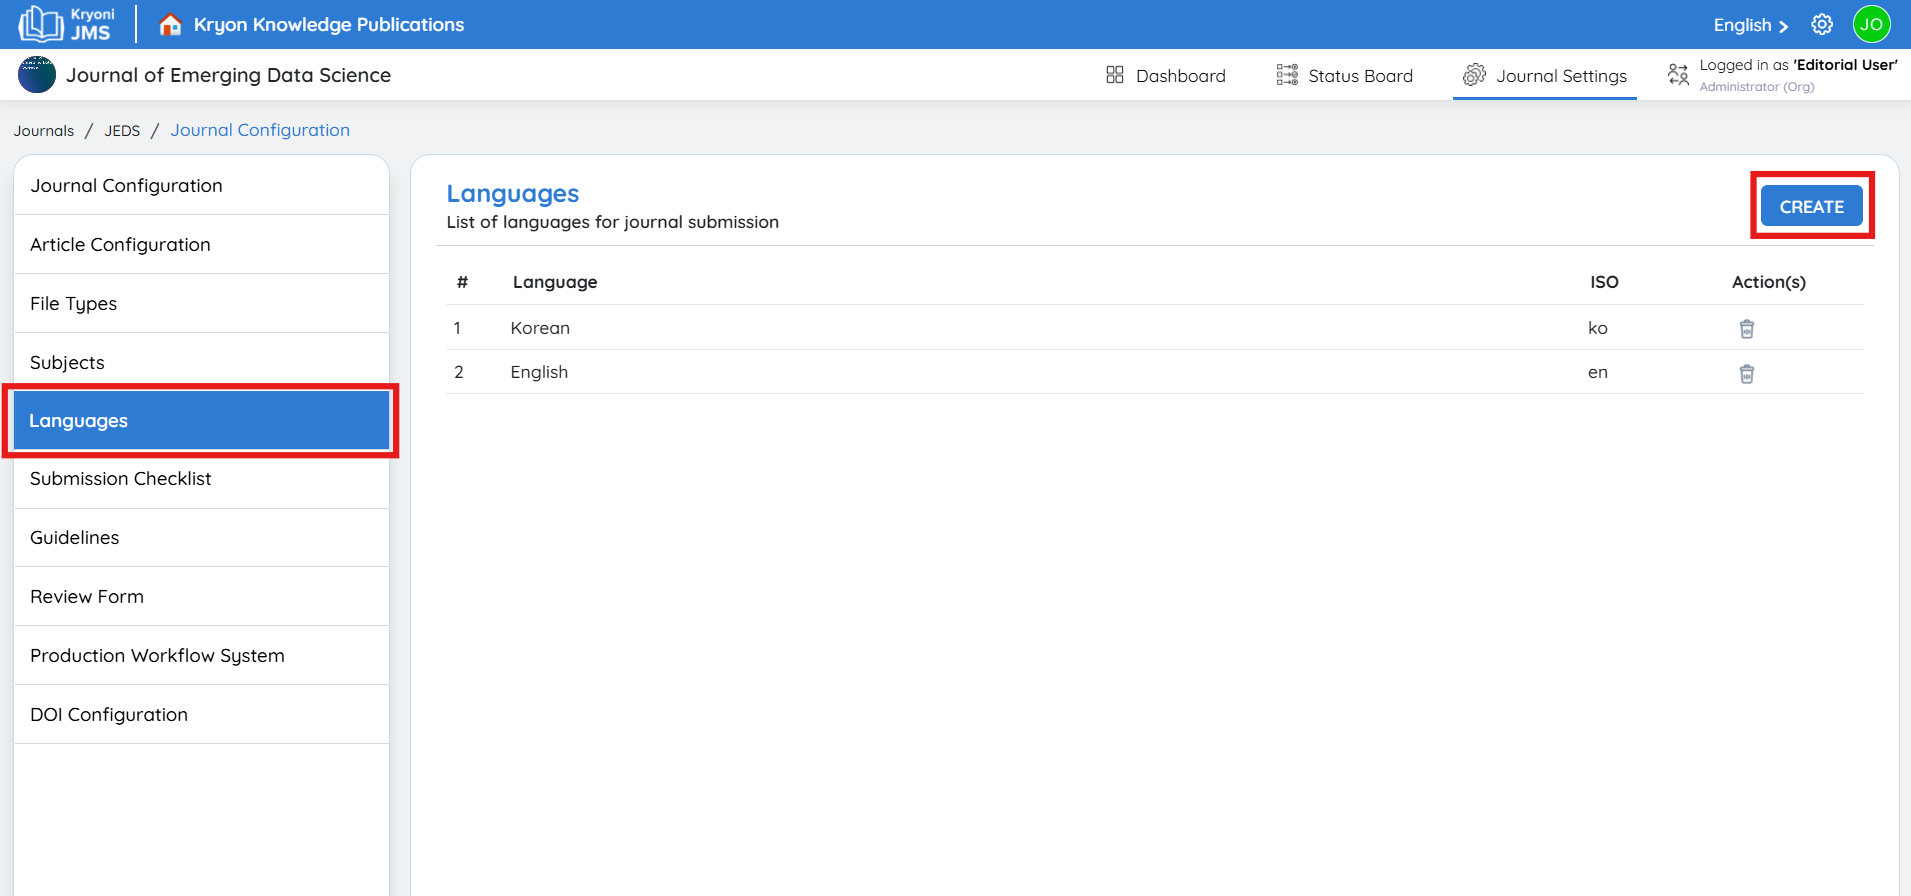Delete the Korean language row
Viewport: 1911px width, 896px height.
tap(1746, 329)
